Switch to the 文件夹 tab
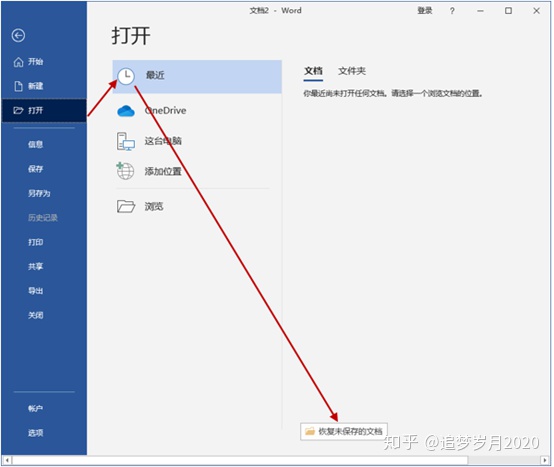 coord(352,71)
